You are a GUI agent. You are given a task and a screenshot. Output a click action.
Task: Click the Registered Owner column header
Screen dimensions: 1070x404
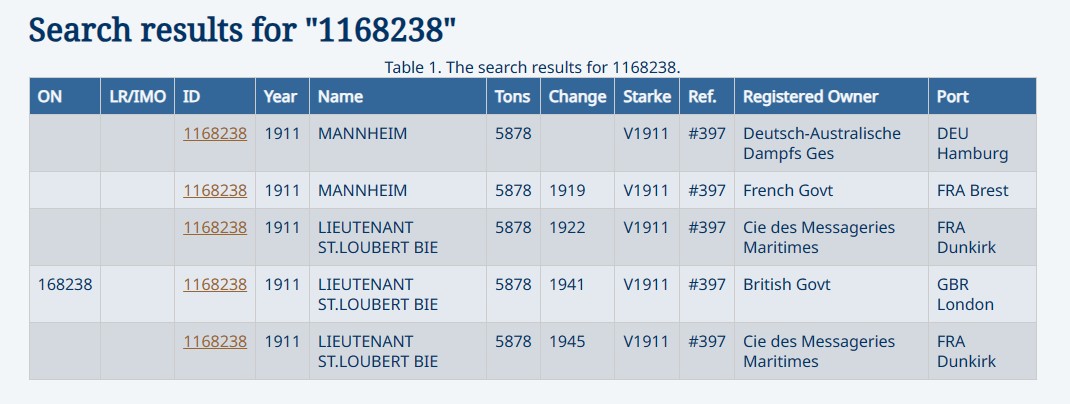(x=810, y=97)
